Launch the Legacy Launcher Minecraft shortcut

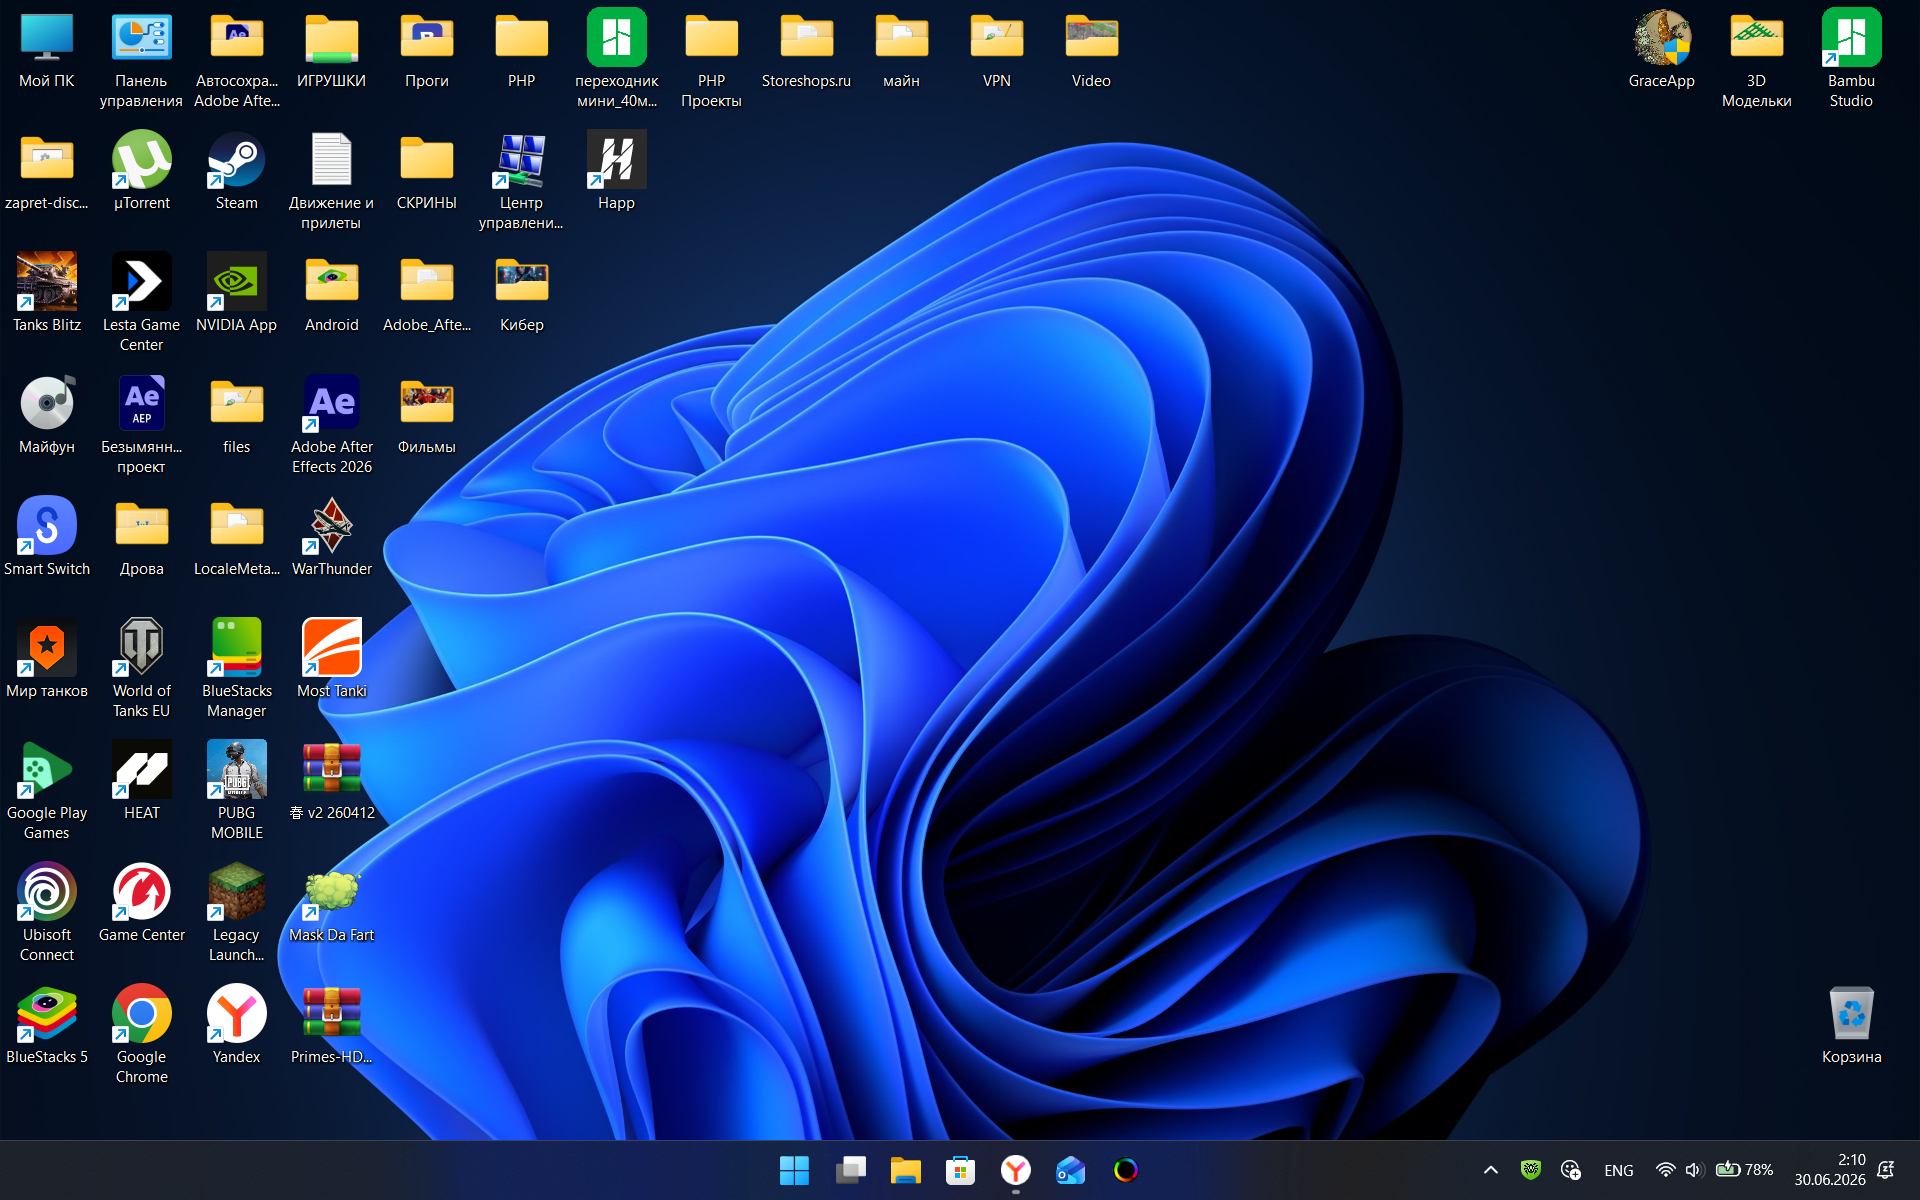(x=236, y=914)
